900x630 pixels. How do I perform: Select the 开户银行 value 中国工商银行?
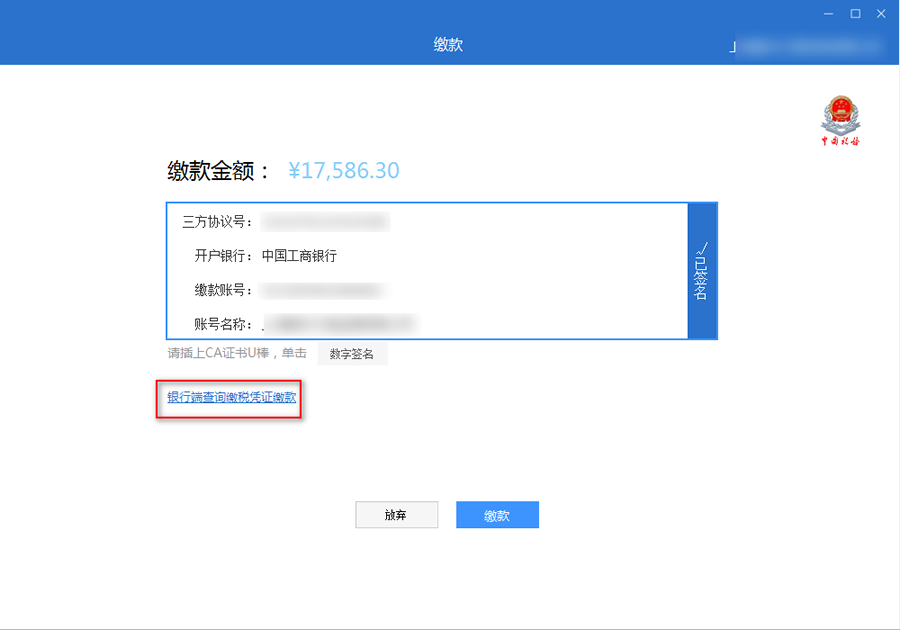(x=299, y=256)
